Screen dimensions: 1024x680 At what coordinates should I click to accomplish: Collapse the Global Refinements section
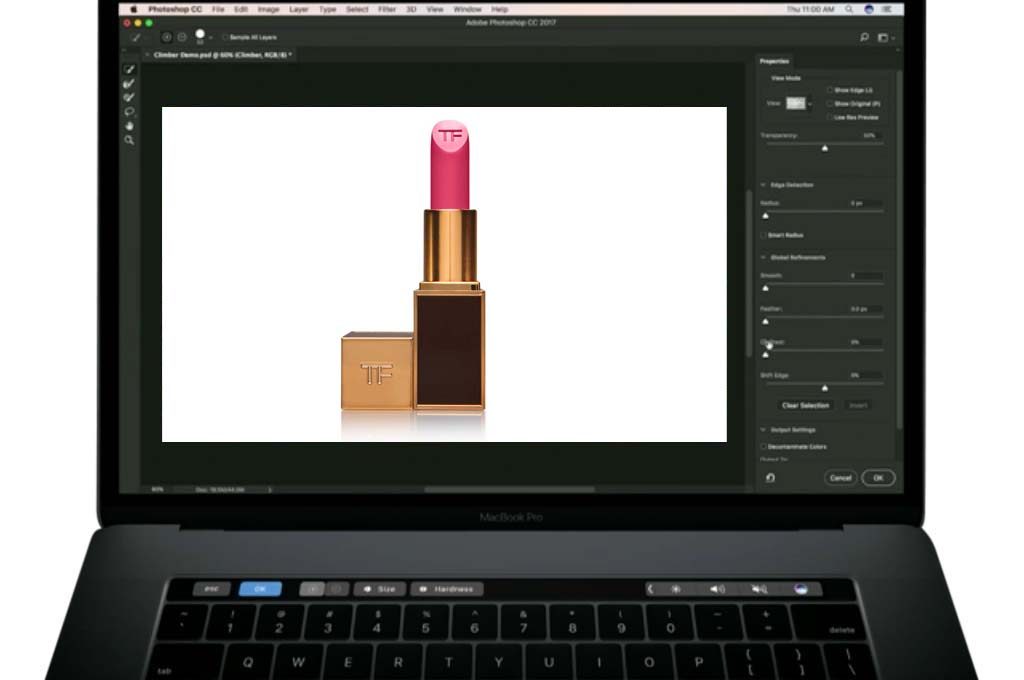(x=763, y=257)
